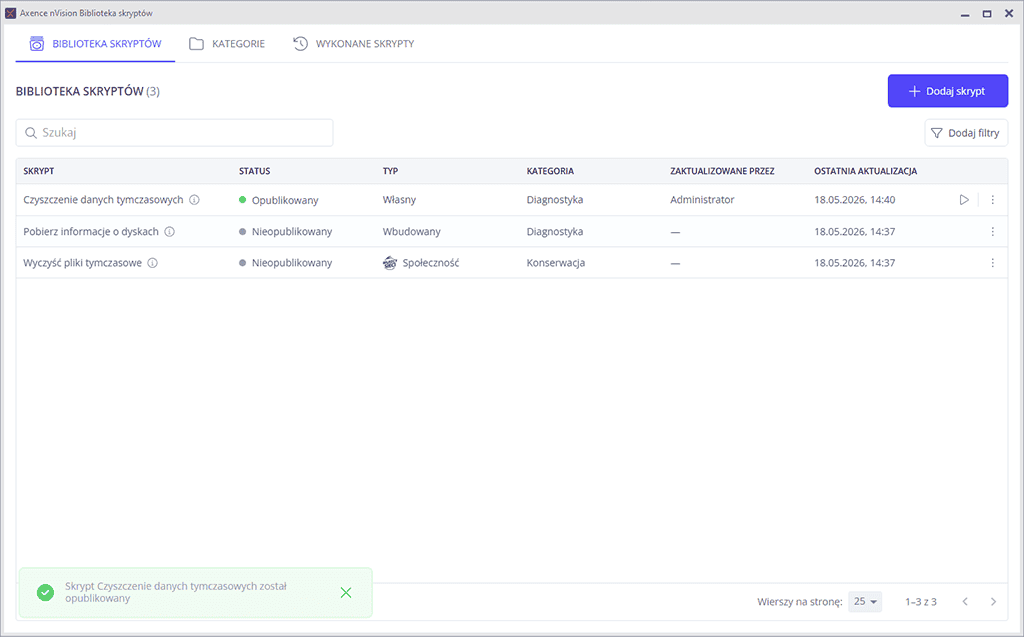This screenshot has width=1024, height=637.
Task: Open more options for Pobierz informacje o dyskach
Action: coord(993,231)
